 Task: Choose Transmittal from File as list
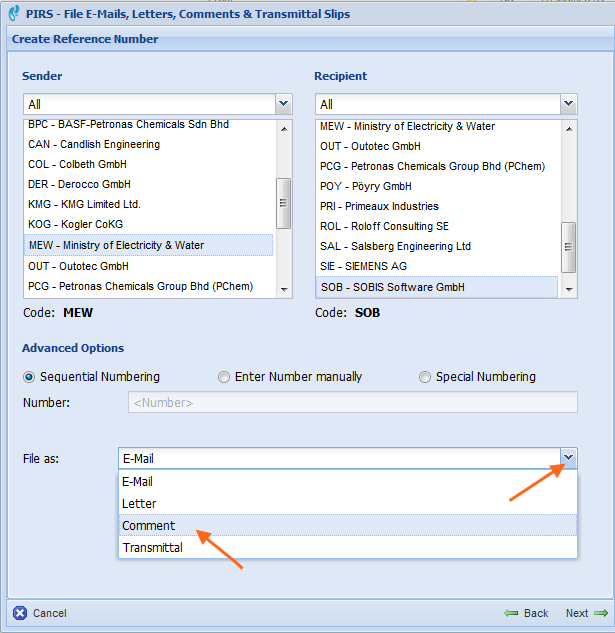pos(348,547)
